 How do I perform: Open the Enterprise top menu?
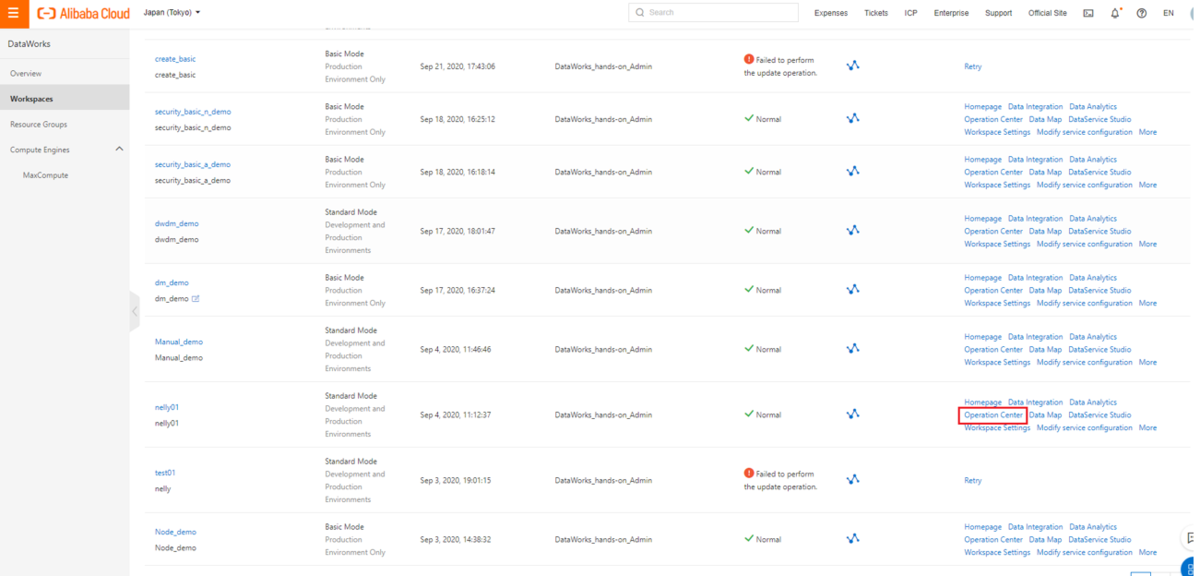pyautogui.click(x=951, y=13)
